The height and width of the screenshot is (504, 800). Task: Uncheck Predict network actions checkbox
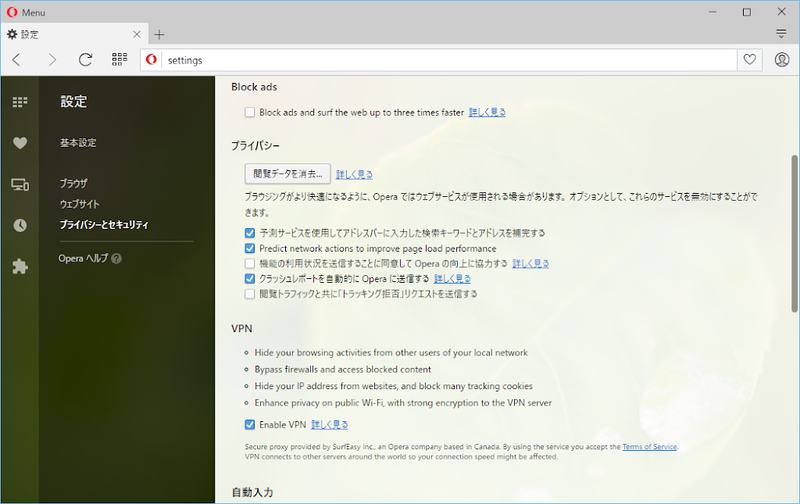click(250, 248)
